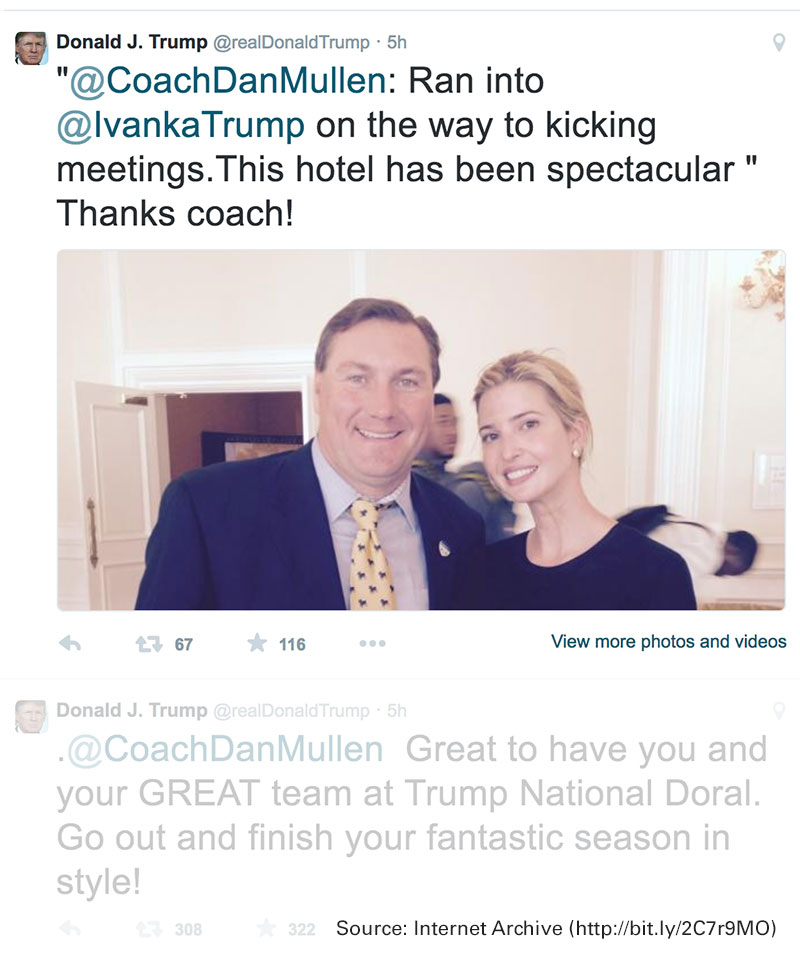800x959 pixels.
Task: Click the location pin on the second tweet
Action: pos(780,708)
